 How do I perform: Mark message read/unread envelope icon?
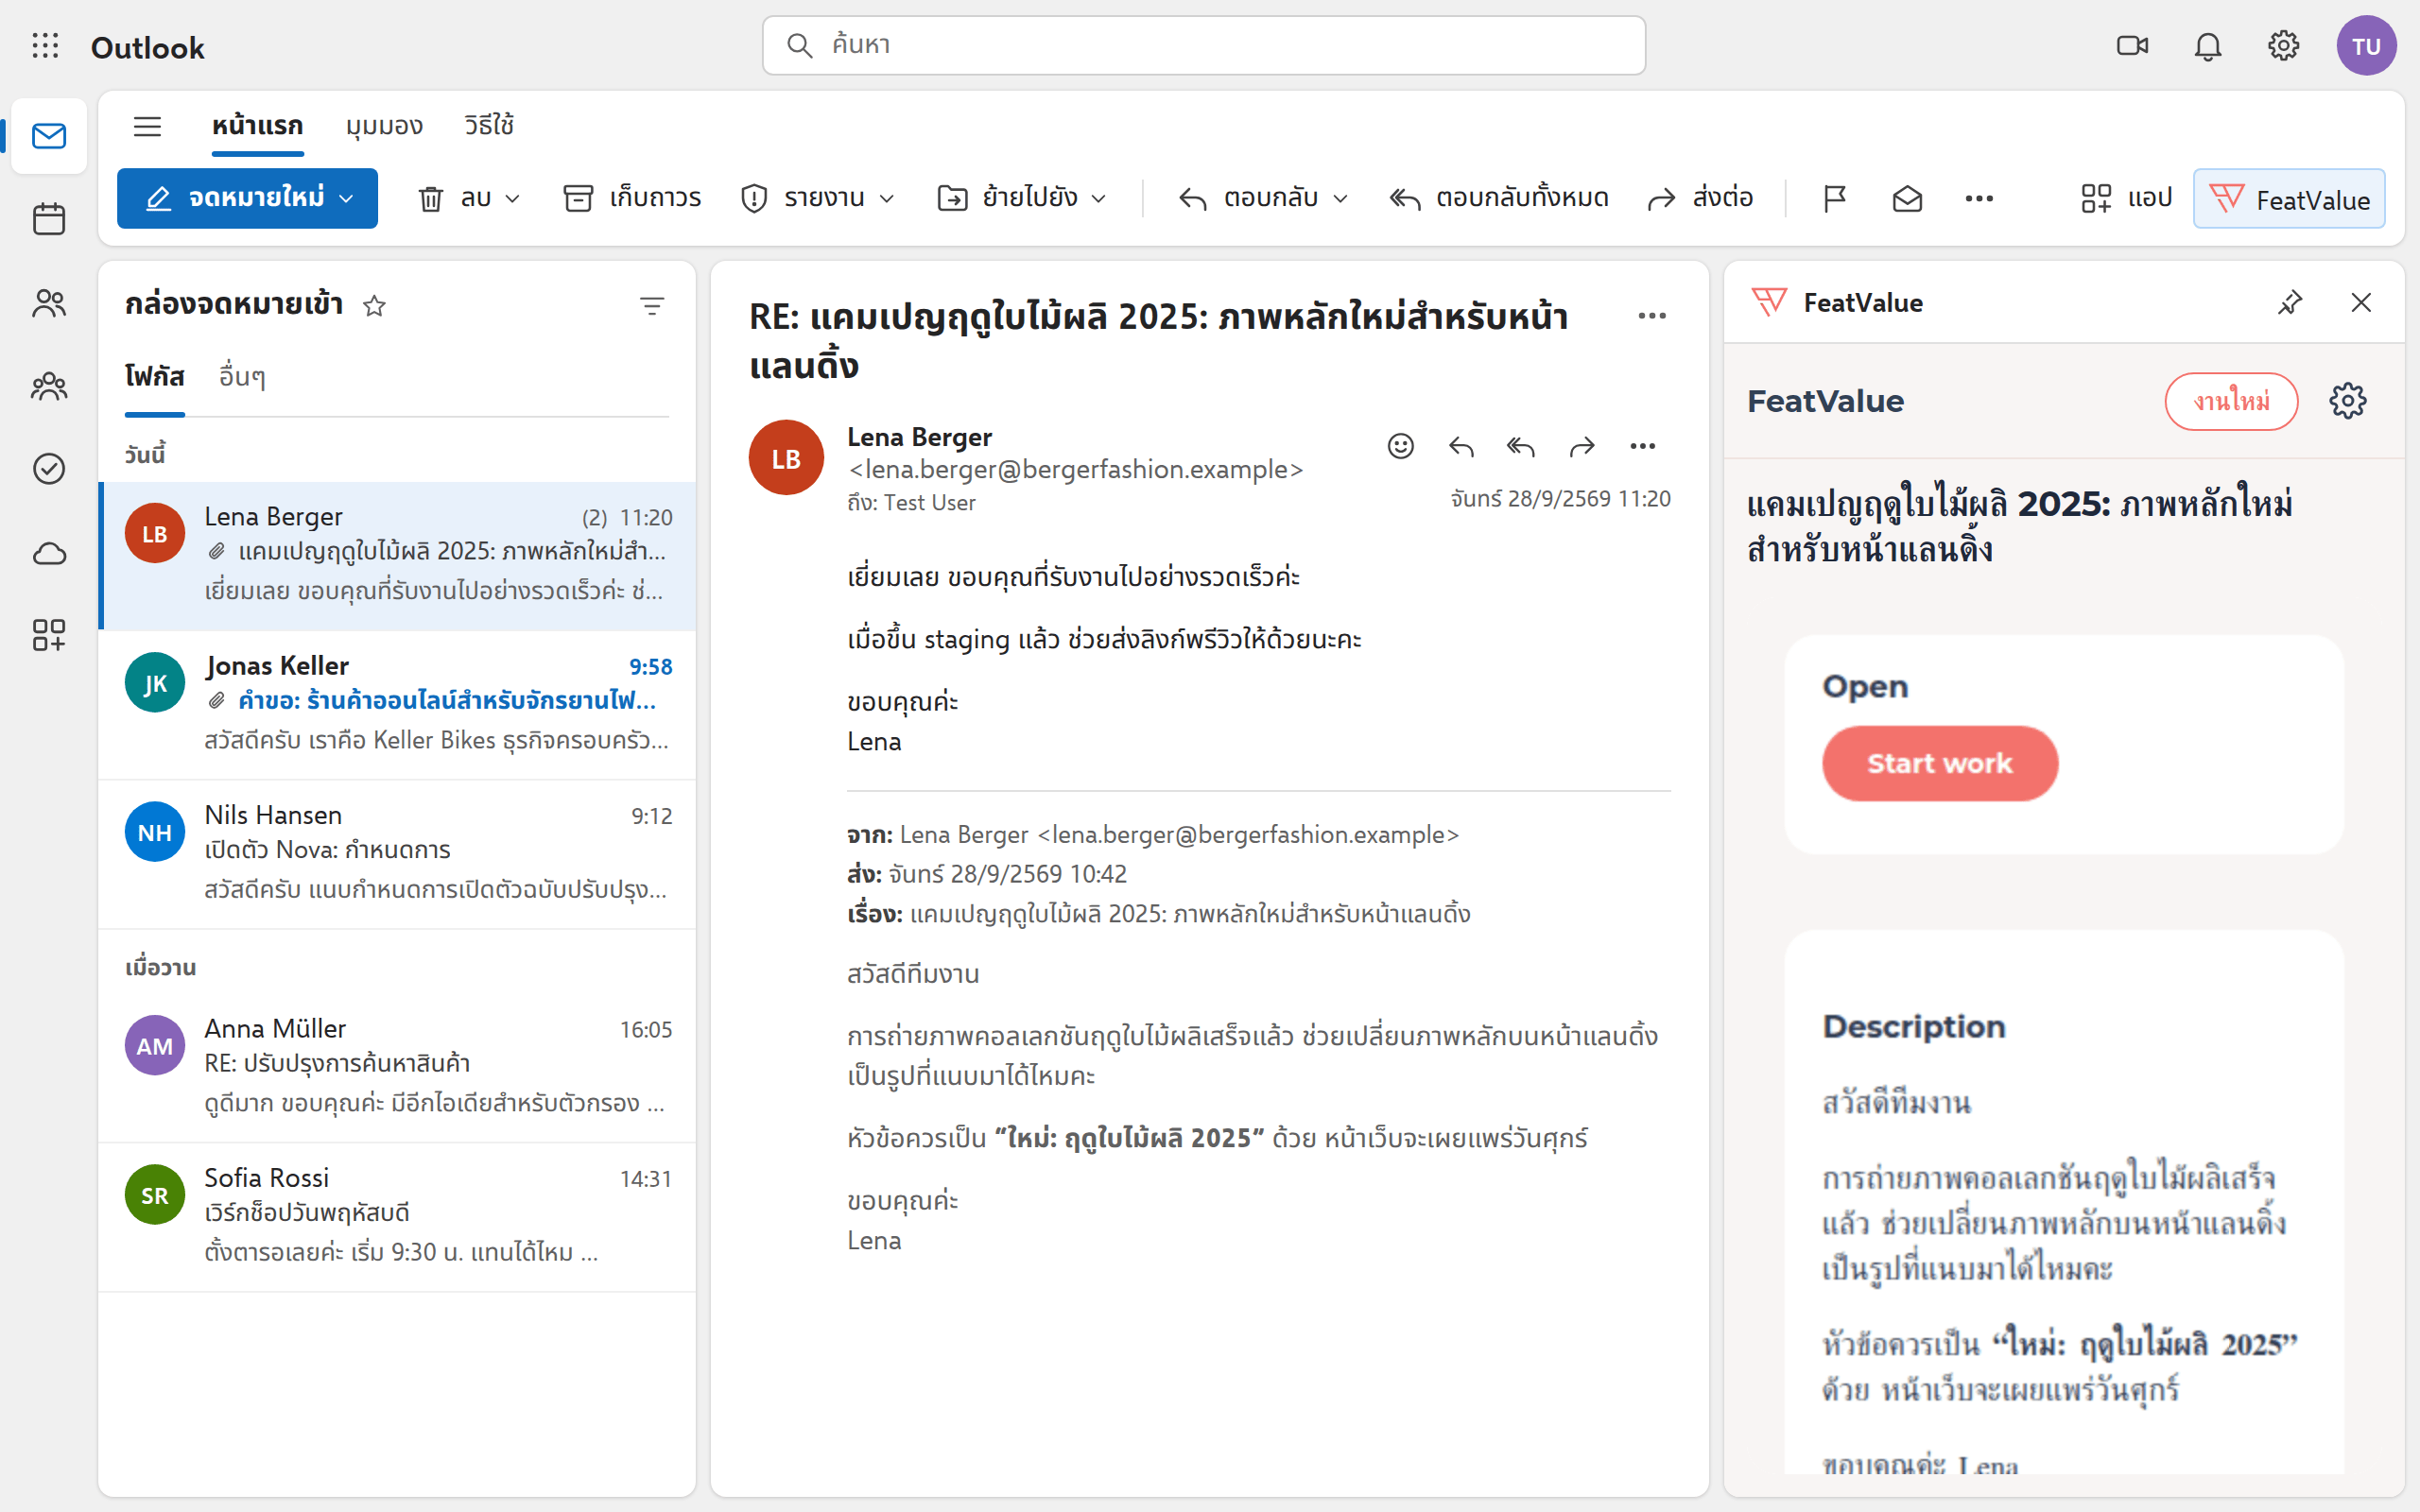1907,198
